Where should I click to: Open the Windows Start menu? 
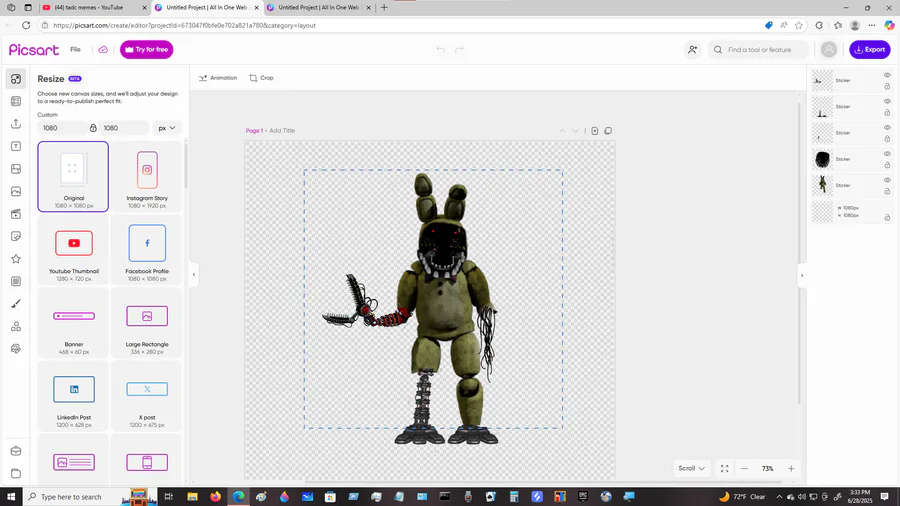point(11,497)
